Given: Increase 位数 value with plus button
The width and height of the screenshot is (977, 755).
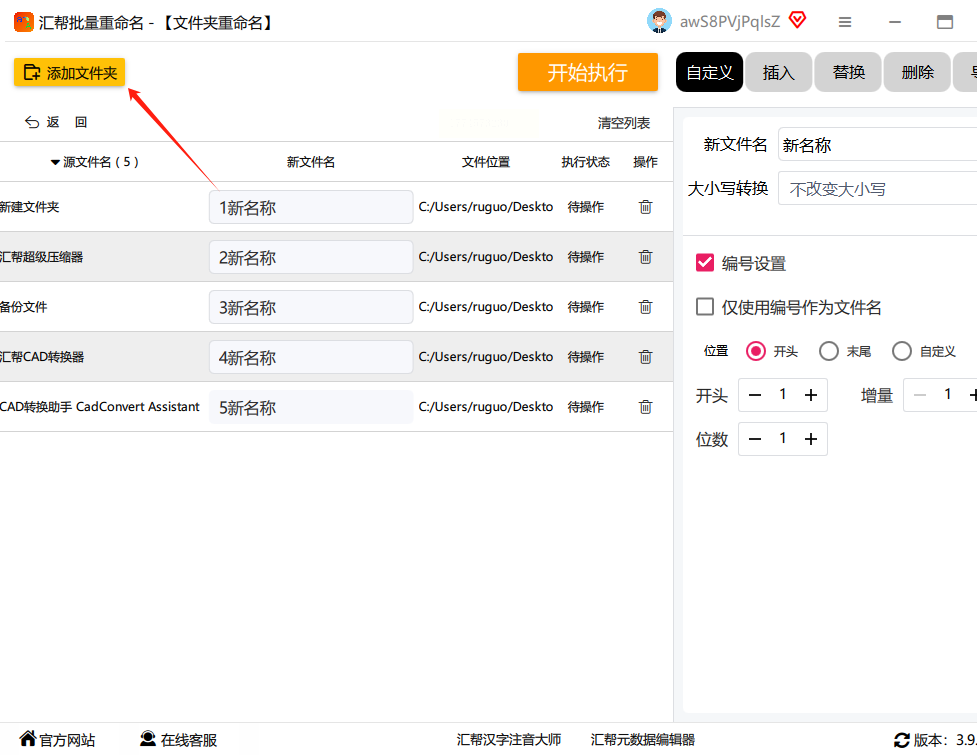Looking at the screenshot, I should pos(810,439).
